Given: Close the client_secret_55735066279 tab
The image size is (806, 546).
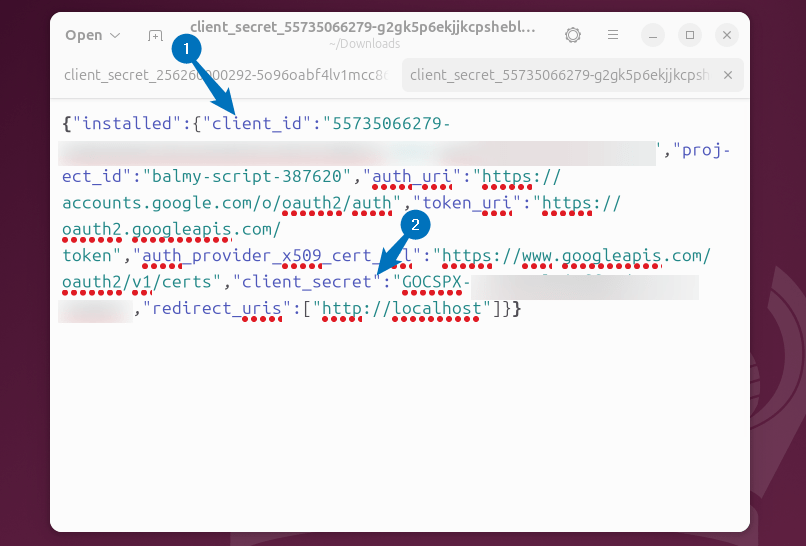Looking at the screenshot, I should [x=728, y=75].
